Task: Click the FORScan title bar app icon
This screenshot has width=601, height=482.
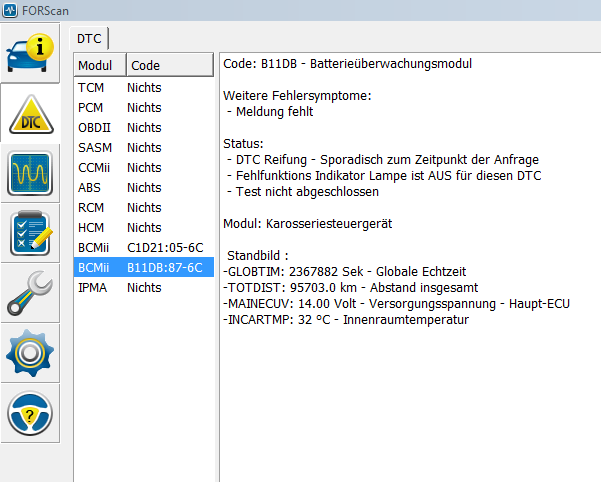Action: click(x=9, y=9)
